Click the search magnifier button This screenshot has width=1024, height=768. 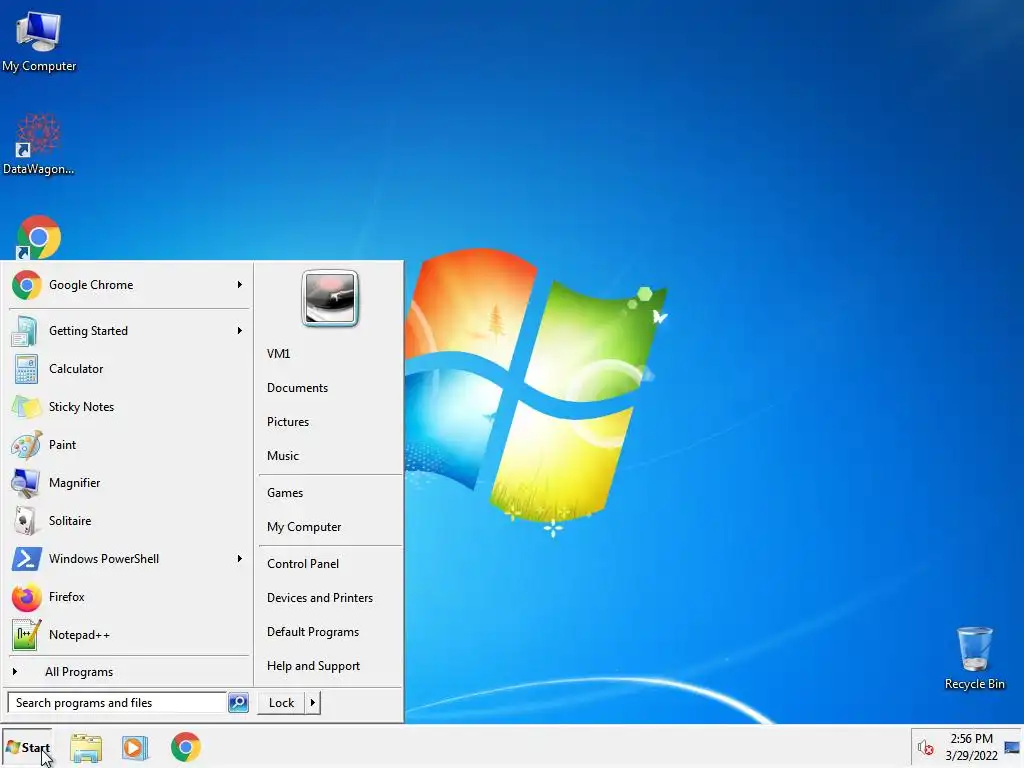coord(238,703)
